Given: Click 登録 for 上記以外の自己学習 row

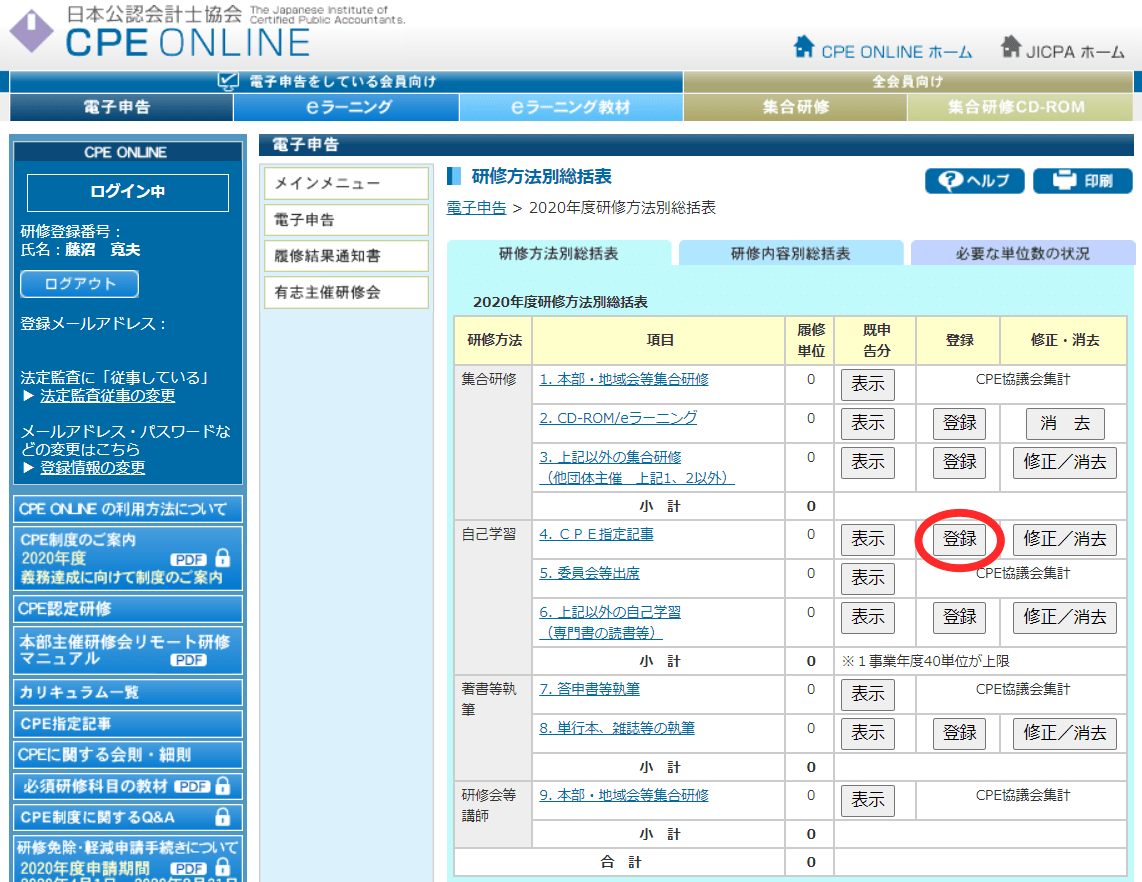Looking at the screenshot, I should [x=959, y=618].
